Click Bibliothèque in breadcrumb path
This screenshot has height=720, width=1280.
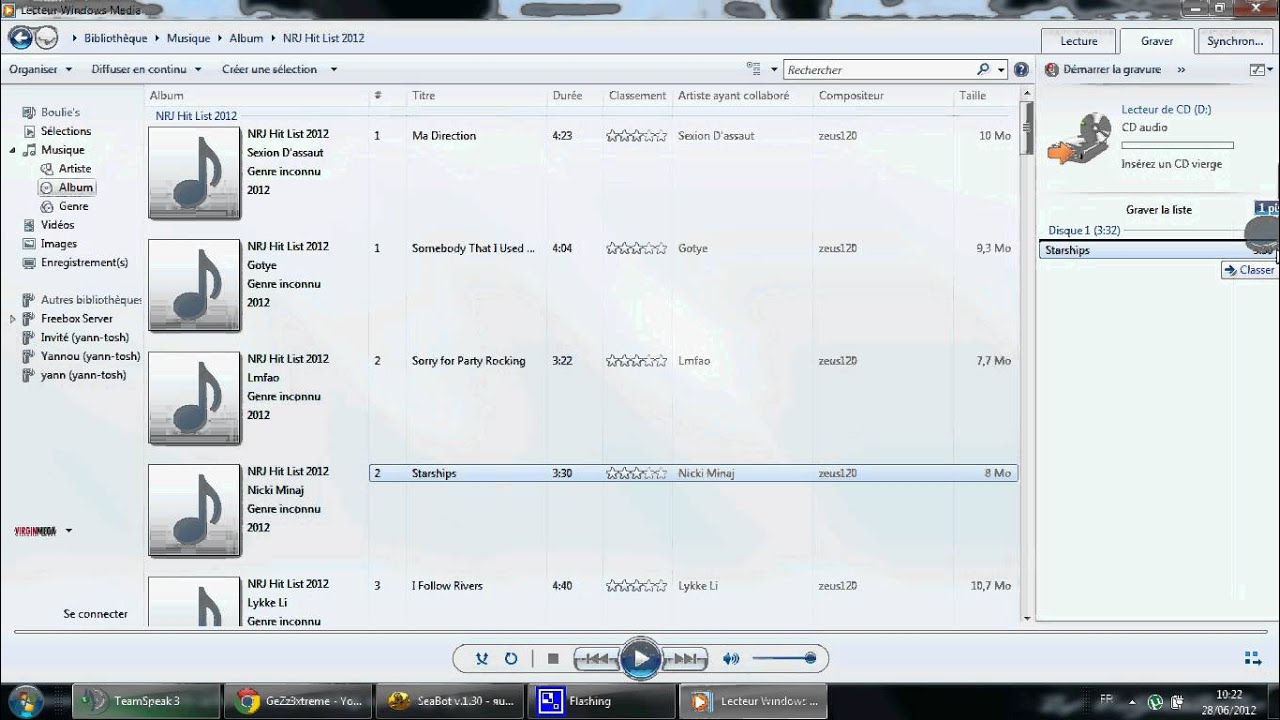115,38
